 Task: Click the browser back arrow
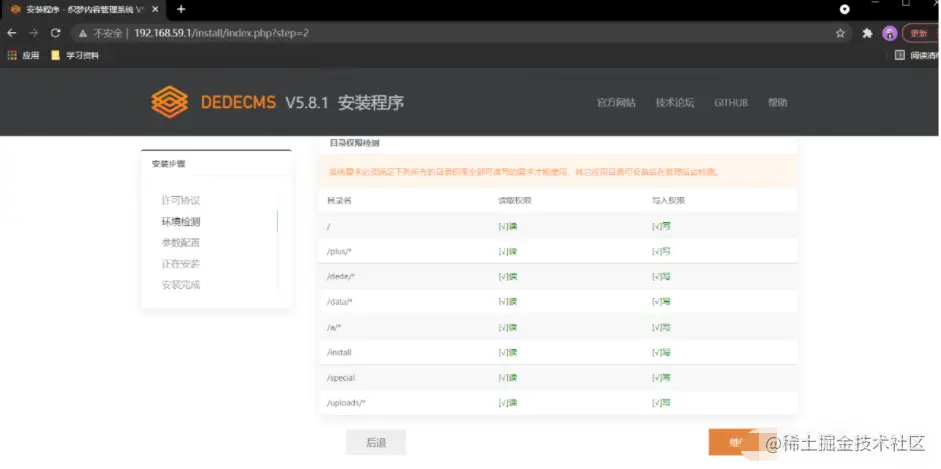click(11, 33)
